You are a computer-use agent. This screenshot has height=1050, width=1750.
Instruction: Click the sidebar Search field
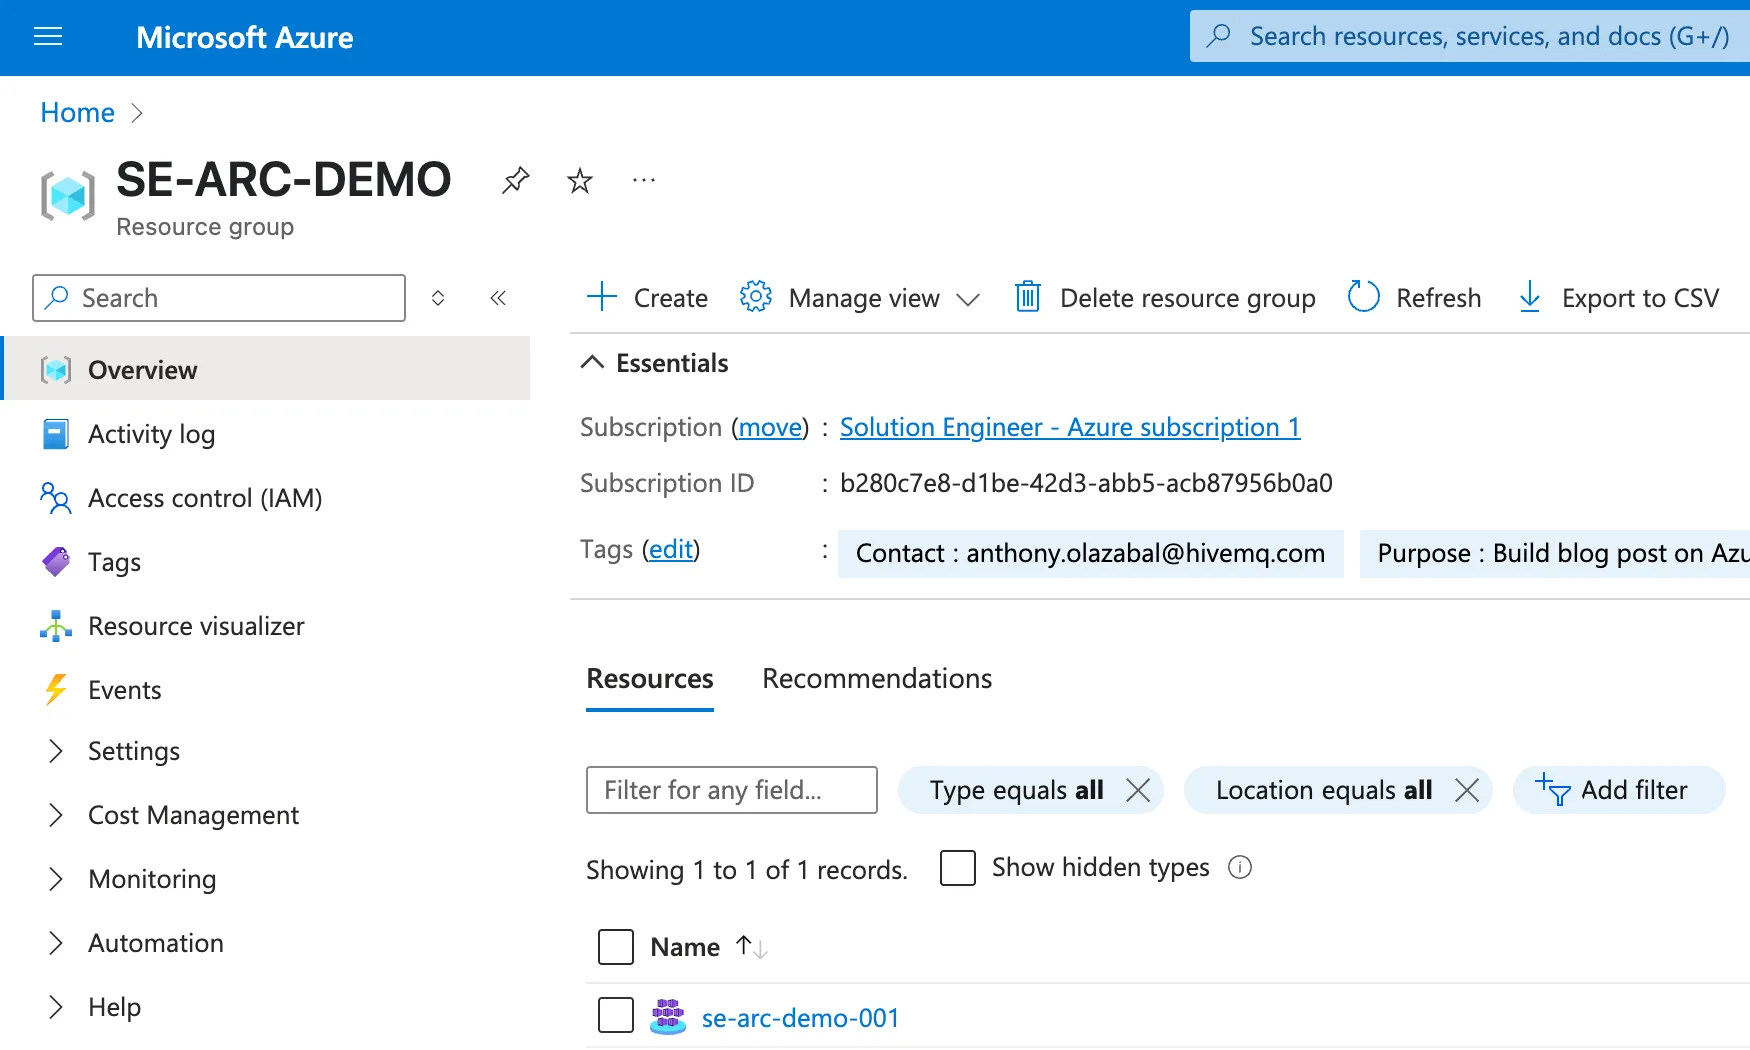click(219, 298)
